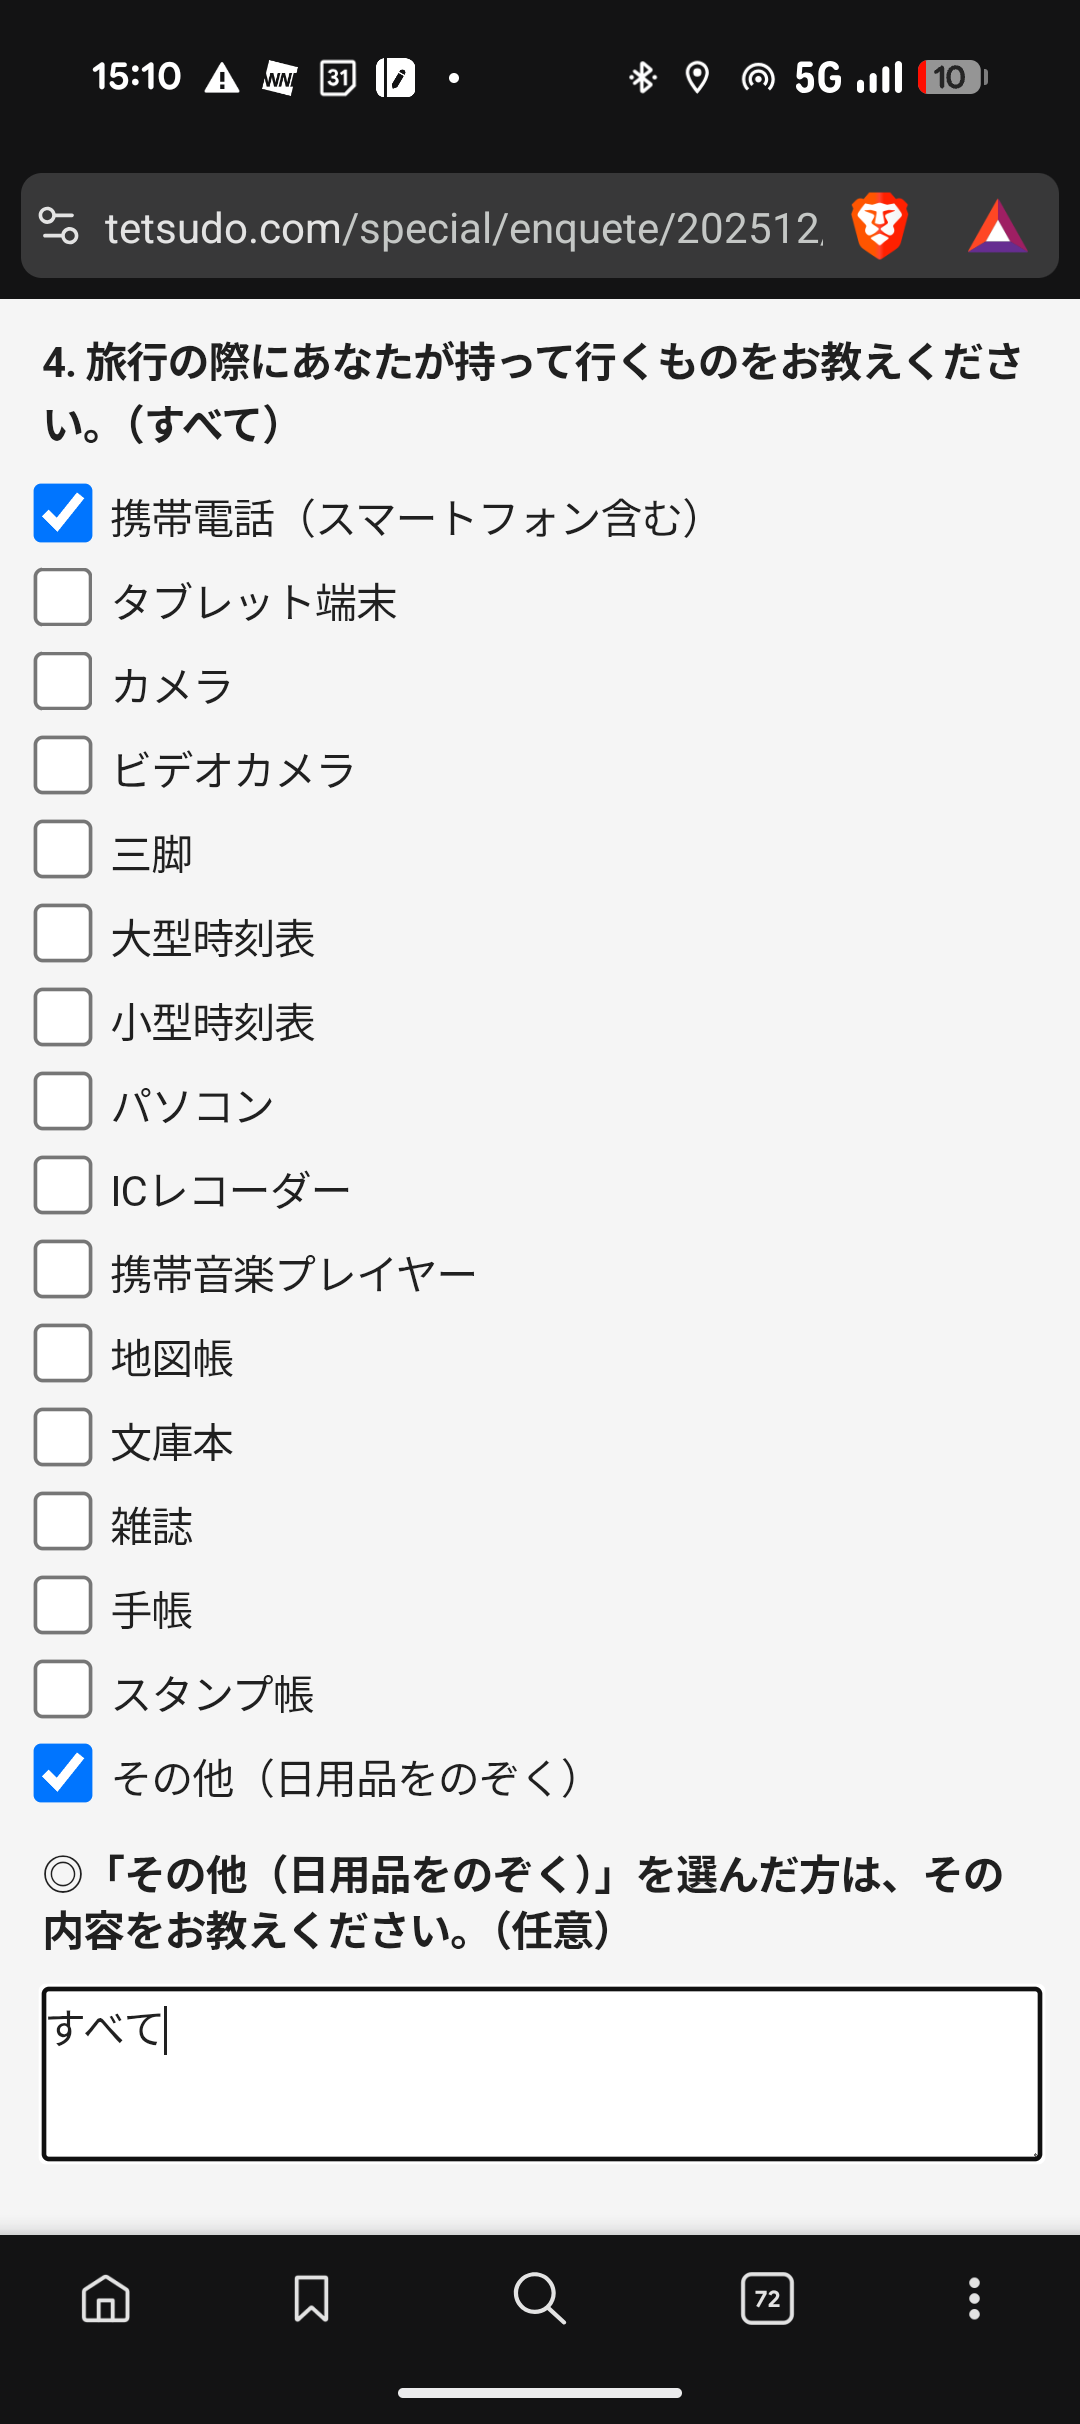Tick the パソコン checkbox
The image size is (1080, 2424).
coord(63,1102)
